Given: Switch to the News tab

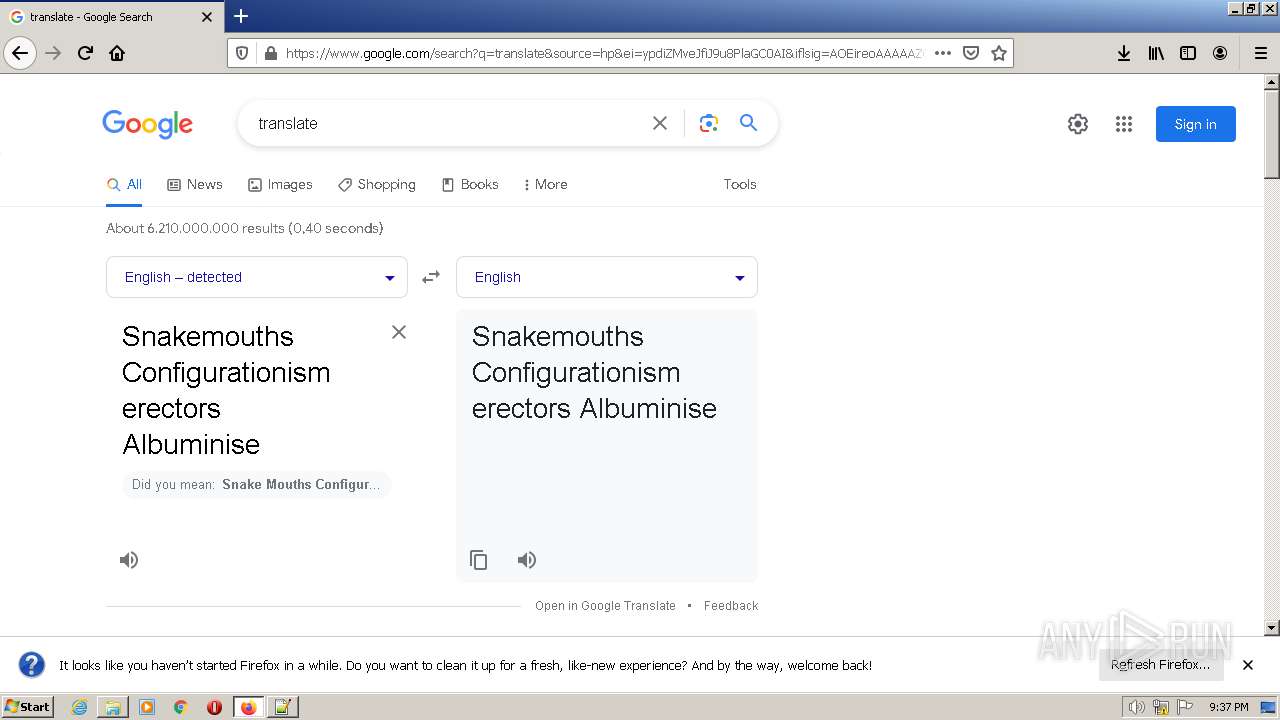Looking at the screenshot, I should click(195, 184).
